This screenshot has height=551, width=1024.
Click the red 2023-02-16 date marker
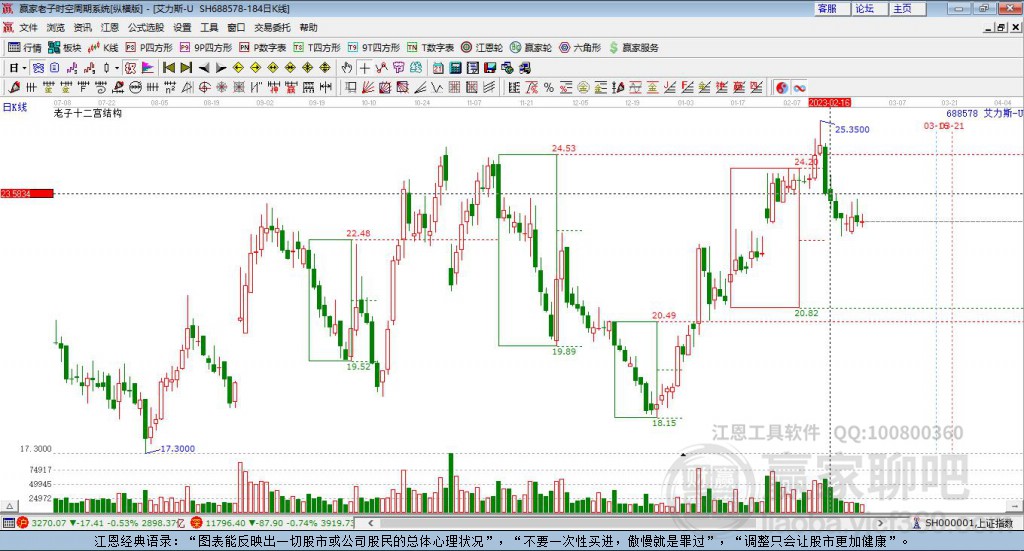[829, 103]
